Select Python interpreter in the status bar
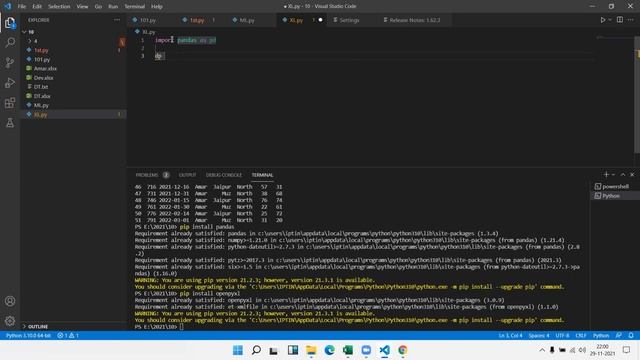 (x=28, y=336)
